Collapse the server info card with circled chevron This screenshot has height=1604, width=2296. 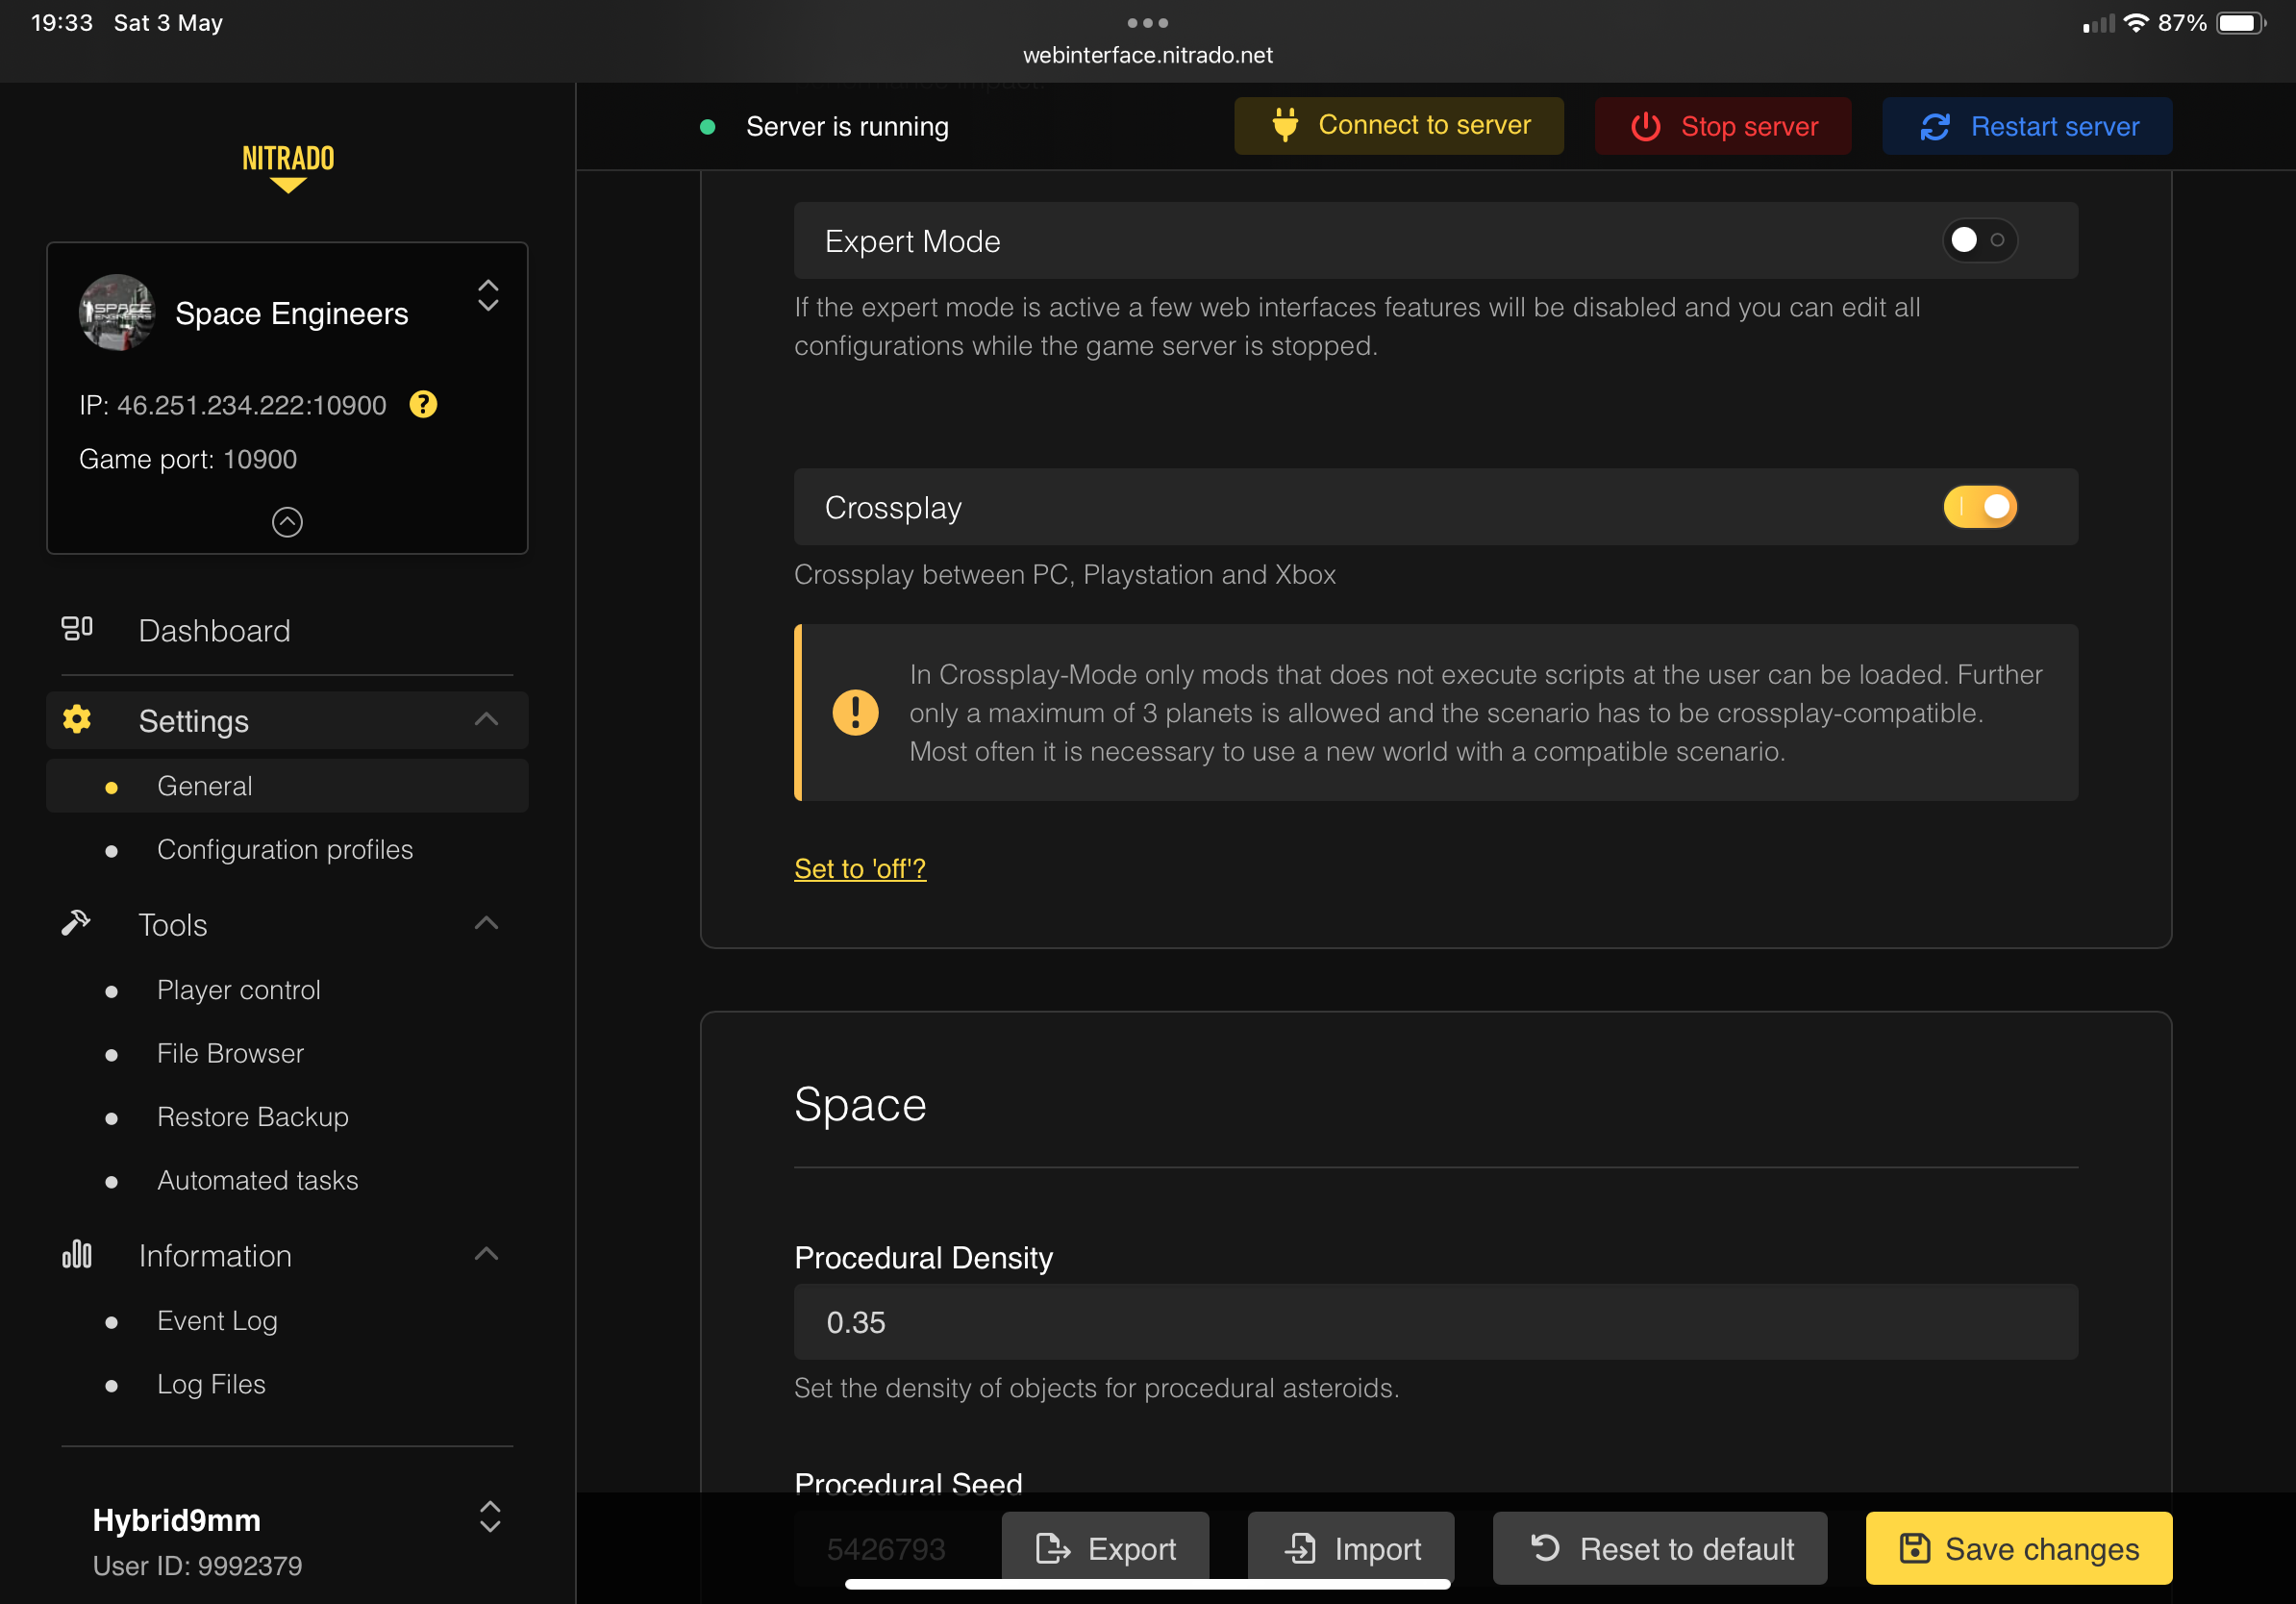(287, 521)
